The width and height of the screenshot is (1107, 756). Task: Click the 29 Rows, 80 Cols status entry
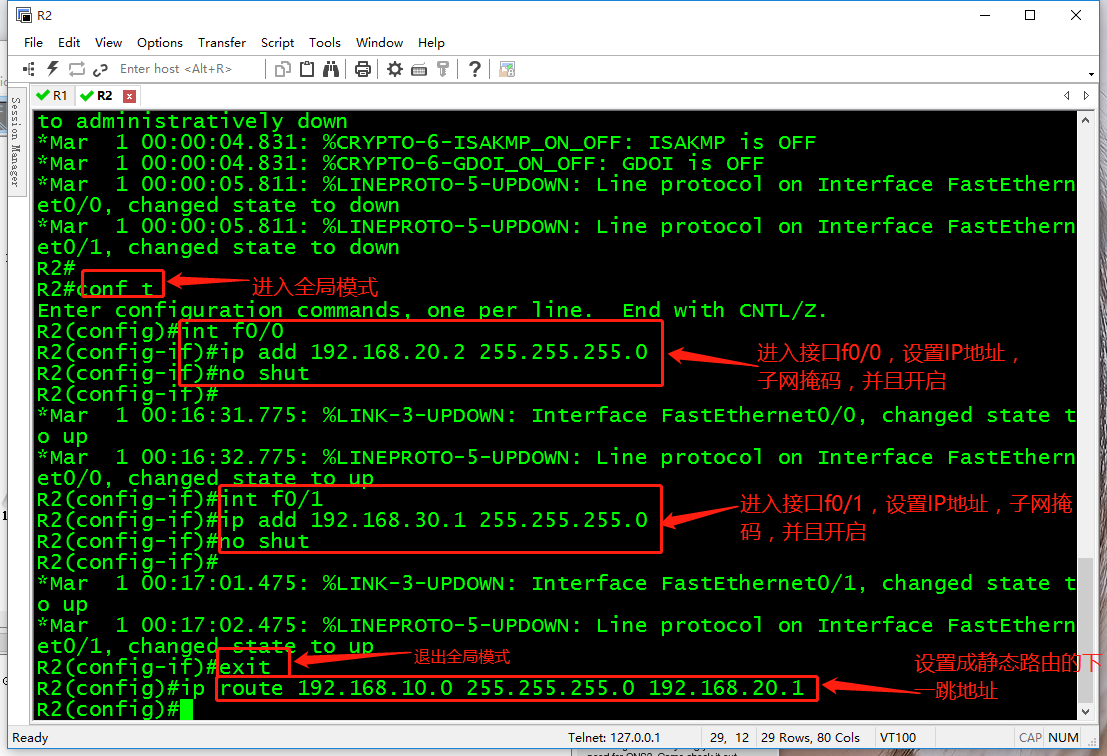[810, 738]
